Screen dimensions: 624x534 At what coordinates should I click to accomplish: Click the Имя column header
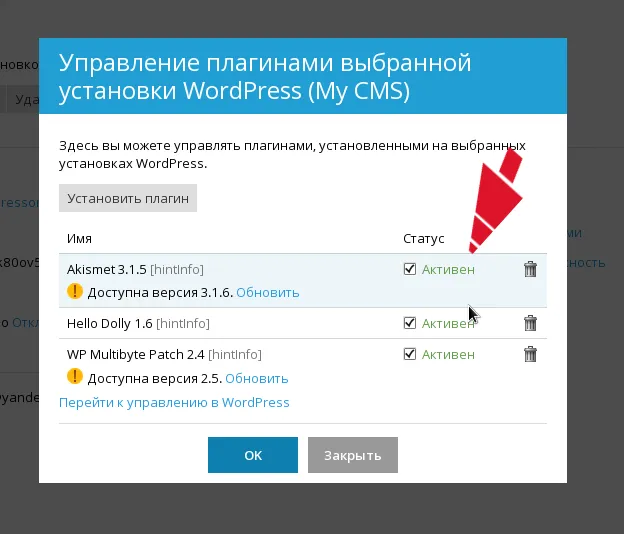[x=79, y=238]
